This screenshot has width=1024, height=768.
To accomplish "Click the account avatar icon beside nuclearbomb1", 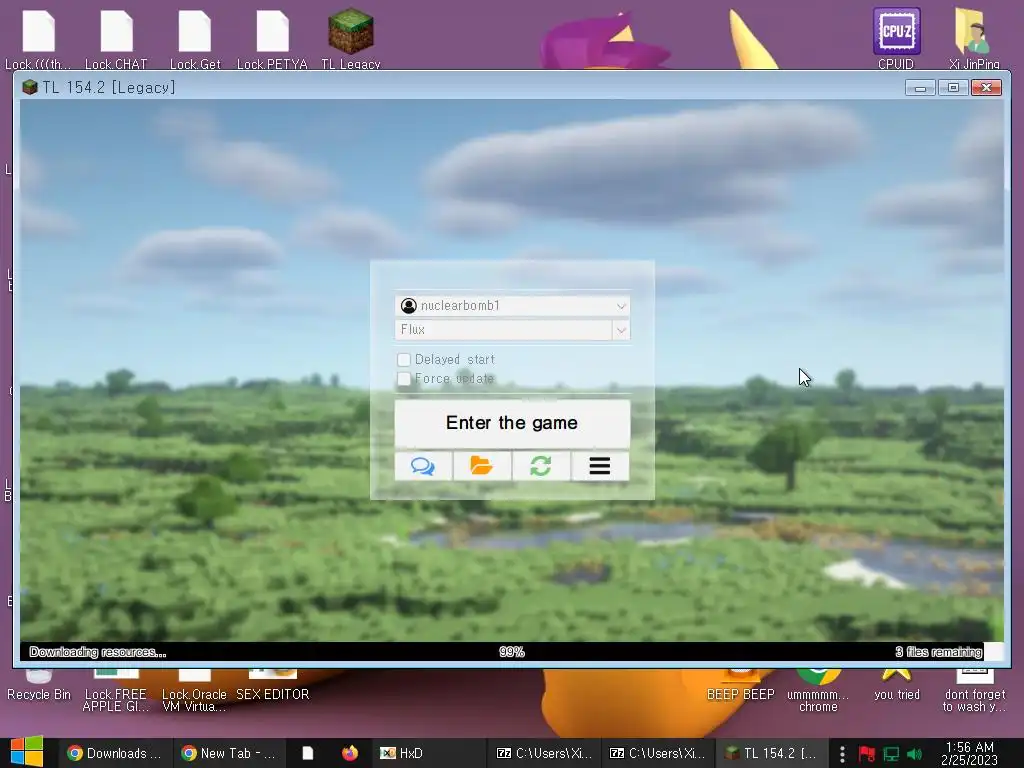I will 409,306.
